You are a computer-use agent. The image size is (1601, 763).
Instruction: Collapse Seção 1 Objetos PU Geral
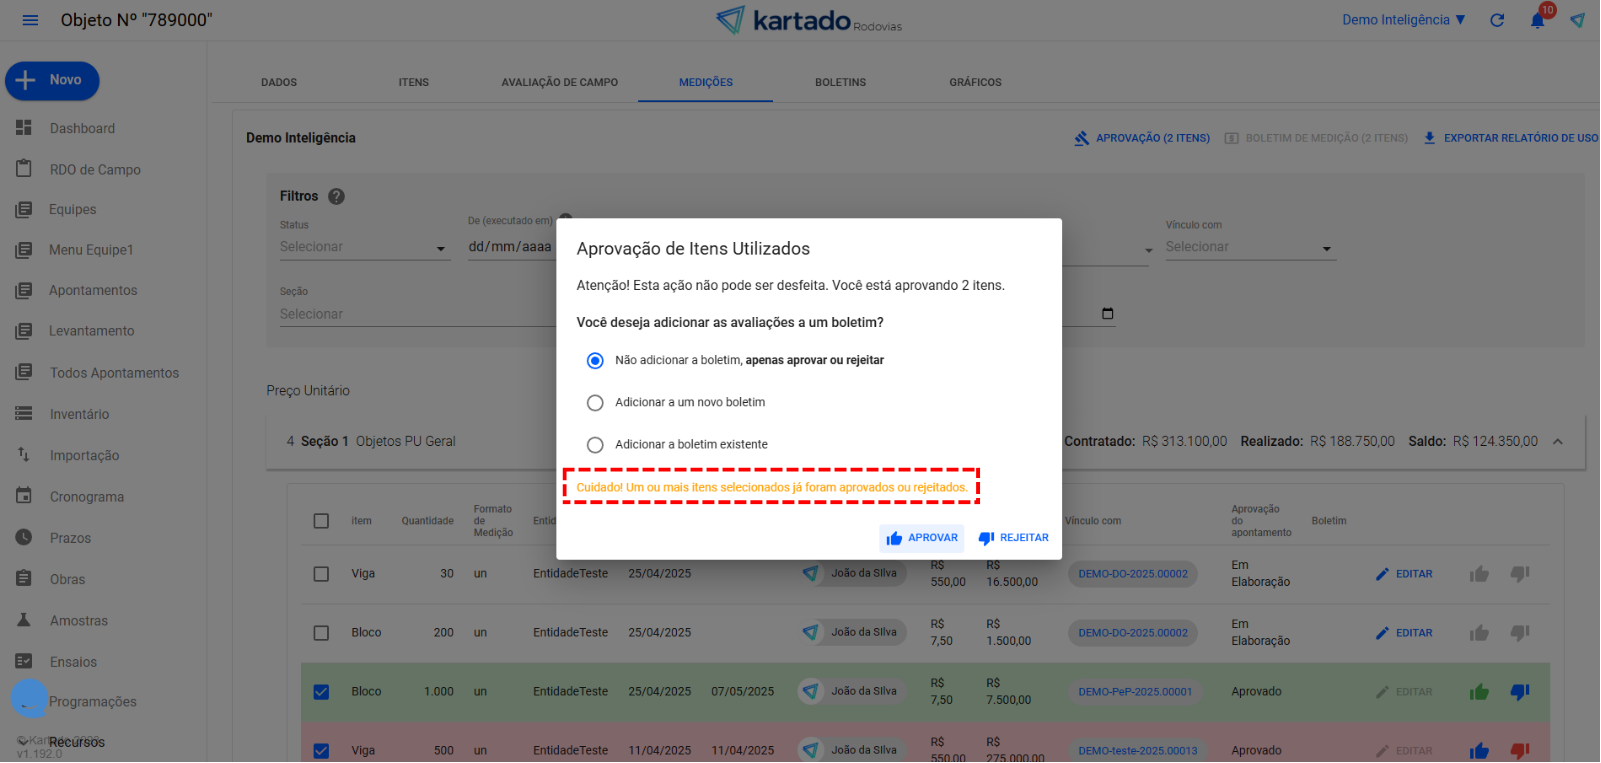click(1557, 442)
